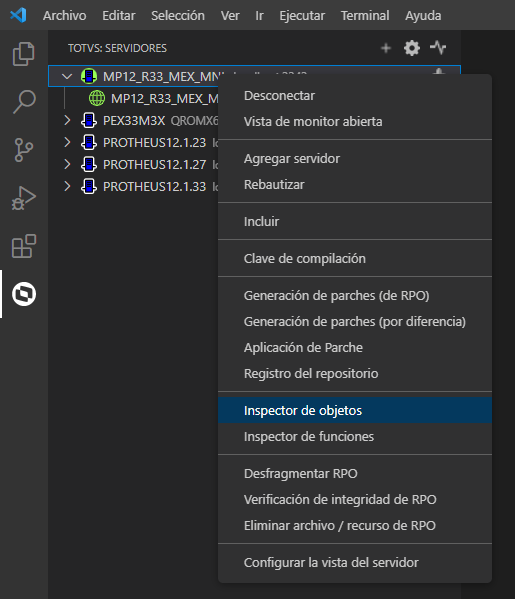Choose Eliminar archivo / recurso de RPO
Viewport: 515px width, 599px height.
tap(355, 526)
